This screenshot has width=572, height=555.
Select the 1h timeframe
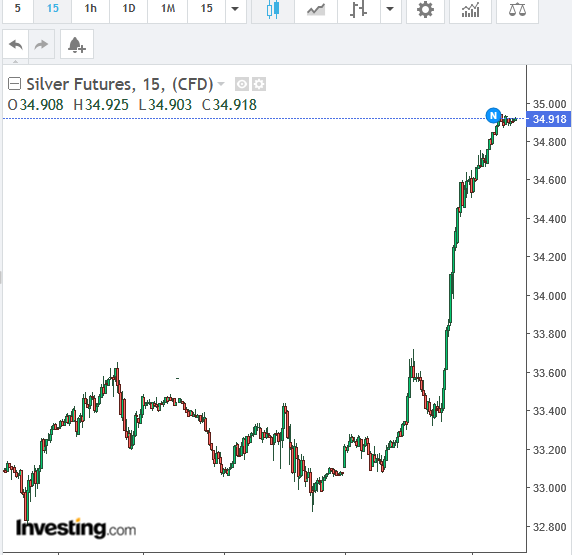pos(90,8)
